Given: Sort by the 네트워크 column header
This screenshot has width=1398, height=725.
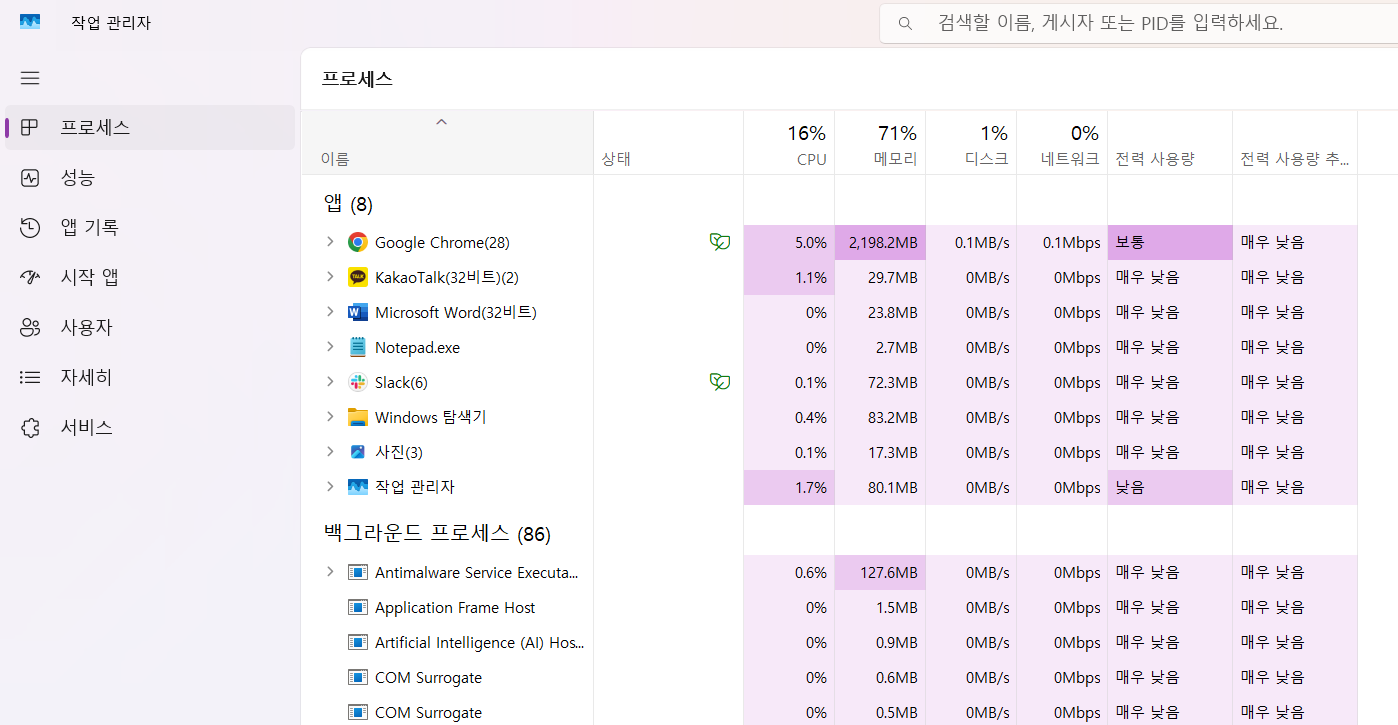Looking at the screenshot, I should click(1062, 143).
